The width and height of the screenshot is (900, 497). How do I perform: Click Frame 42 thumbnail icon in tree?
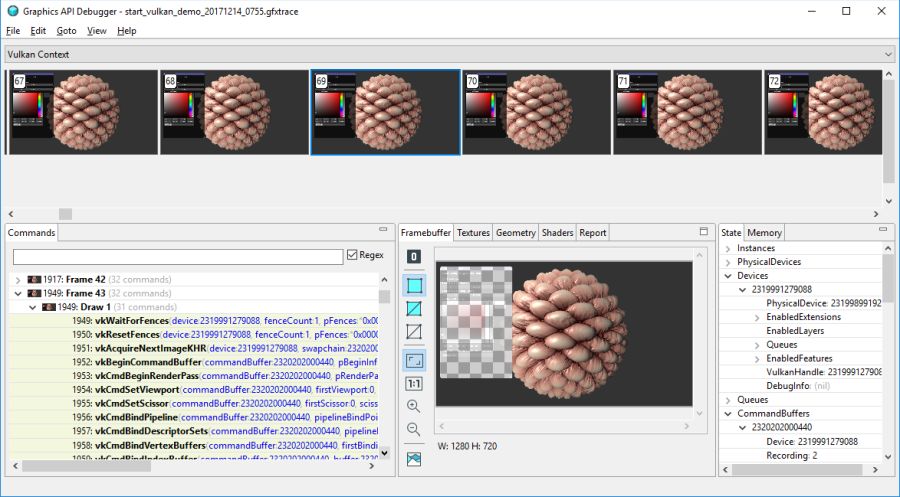pos(34,279)
